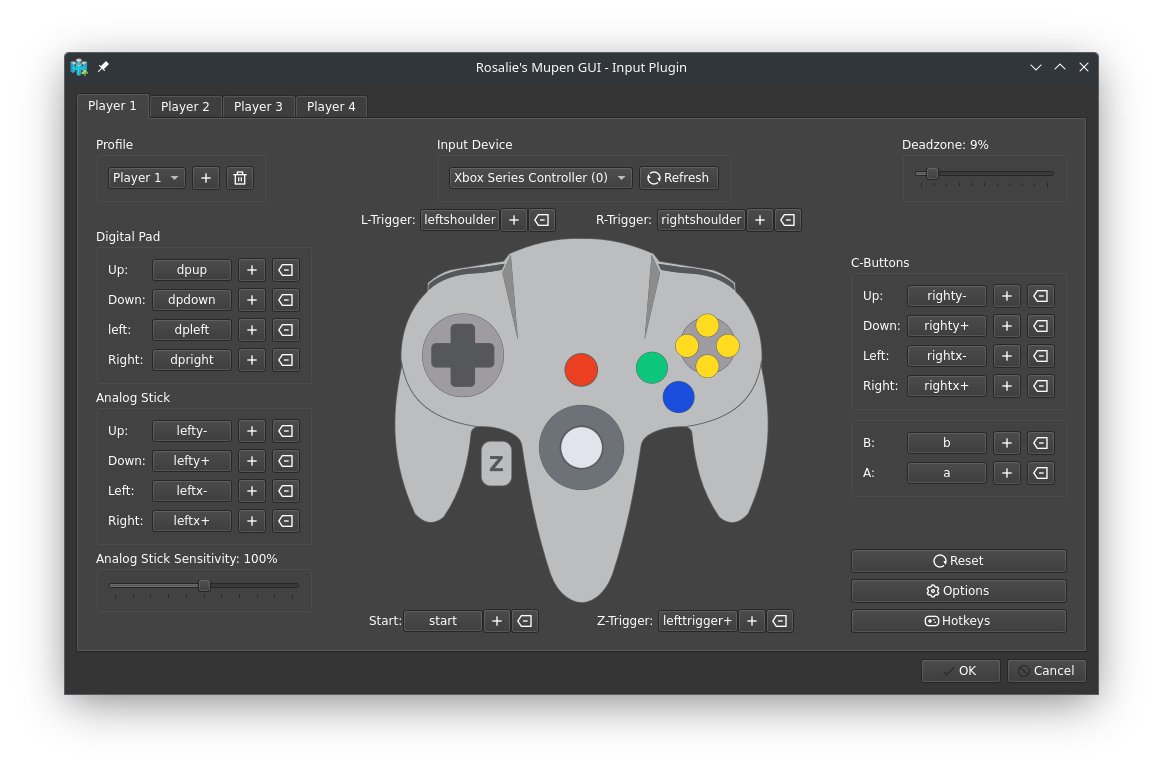1163x771 pixels.
Task: Add a mapping for Analog Stick Up
Action: [251, 431]
